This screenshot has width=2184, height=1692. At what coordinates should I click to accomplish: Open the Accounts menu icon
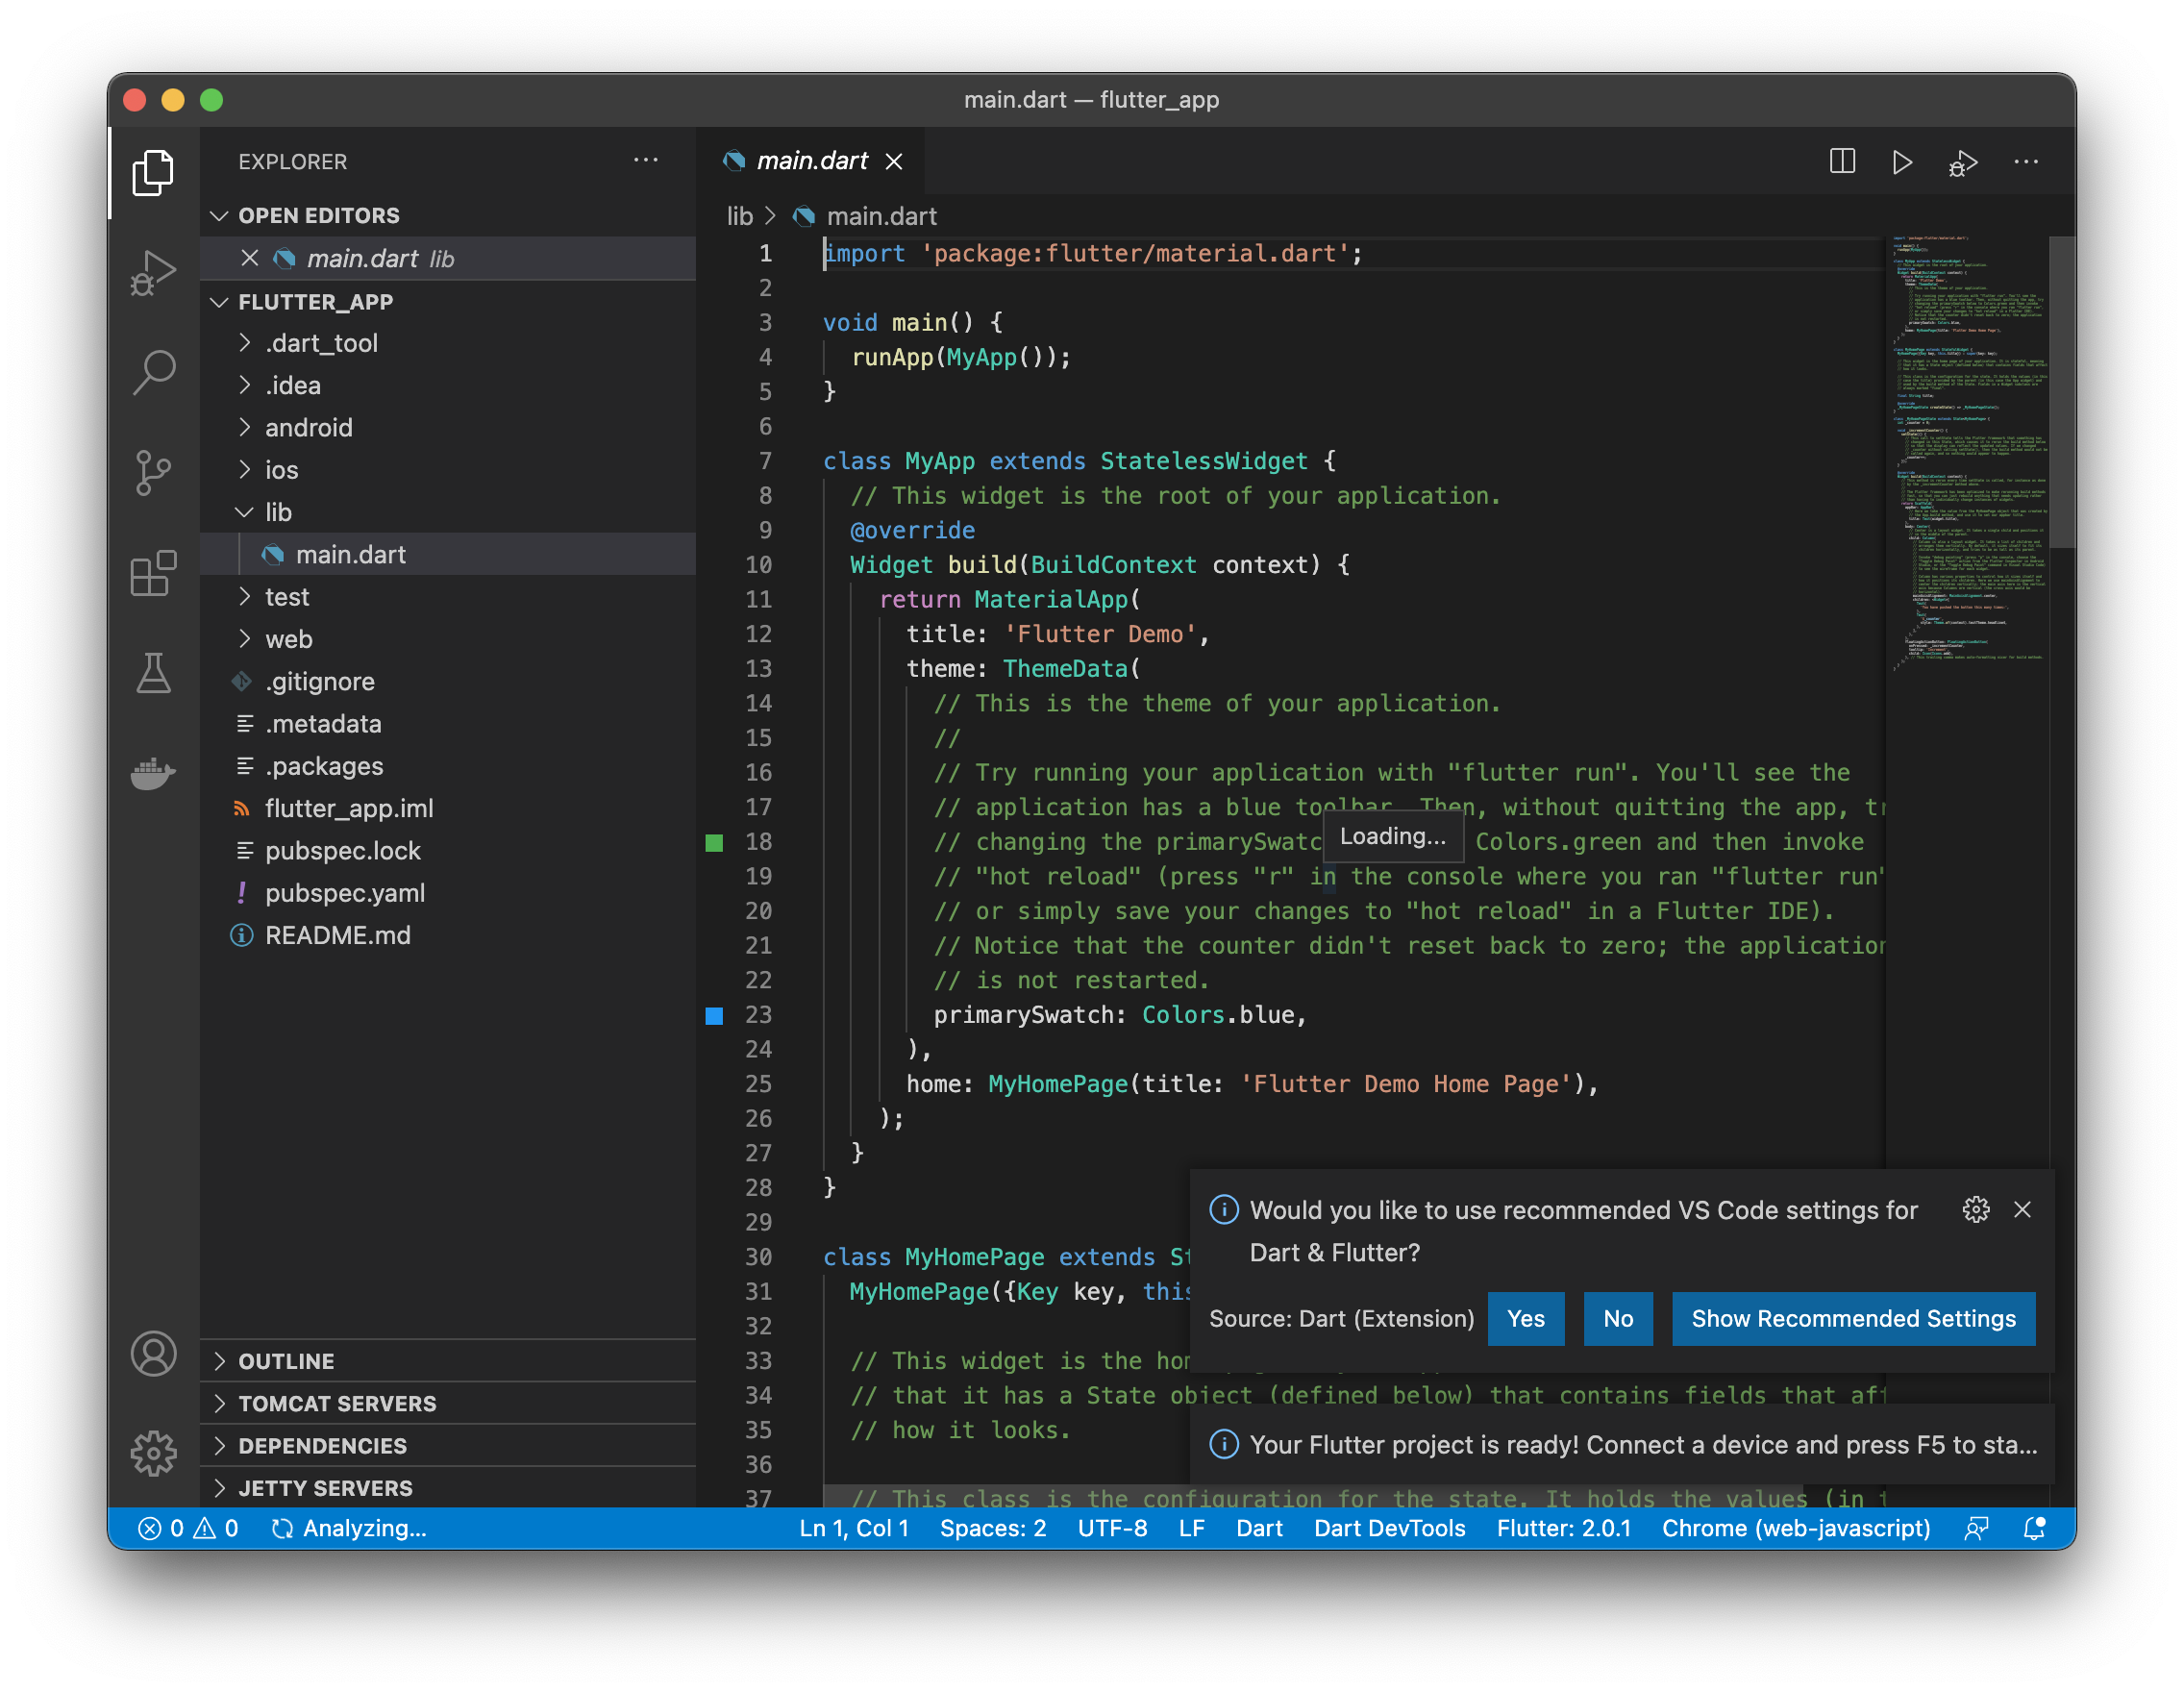point(153,1354)
